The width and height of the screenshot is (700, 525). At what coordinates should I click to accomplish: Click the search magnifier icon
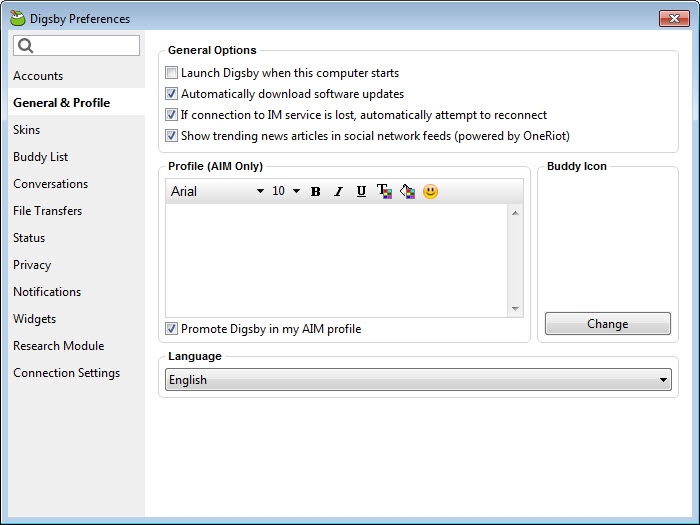(25, 46)
